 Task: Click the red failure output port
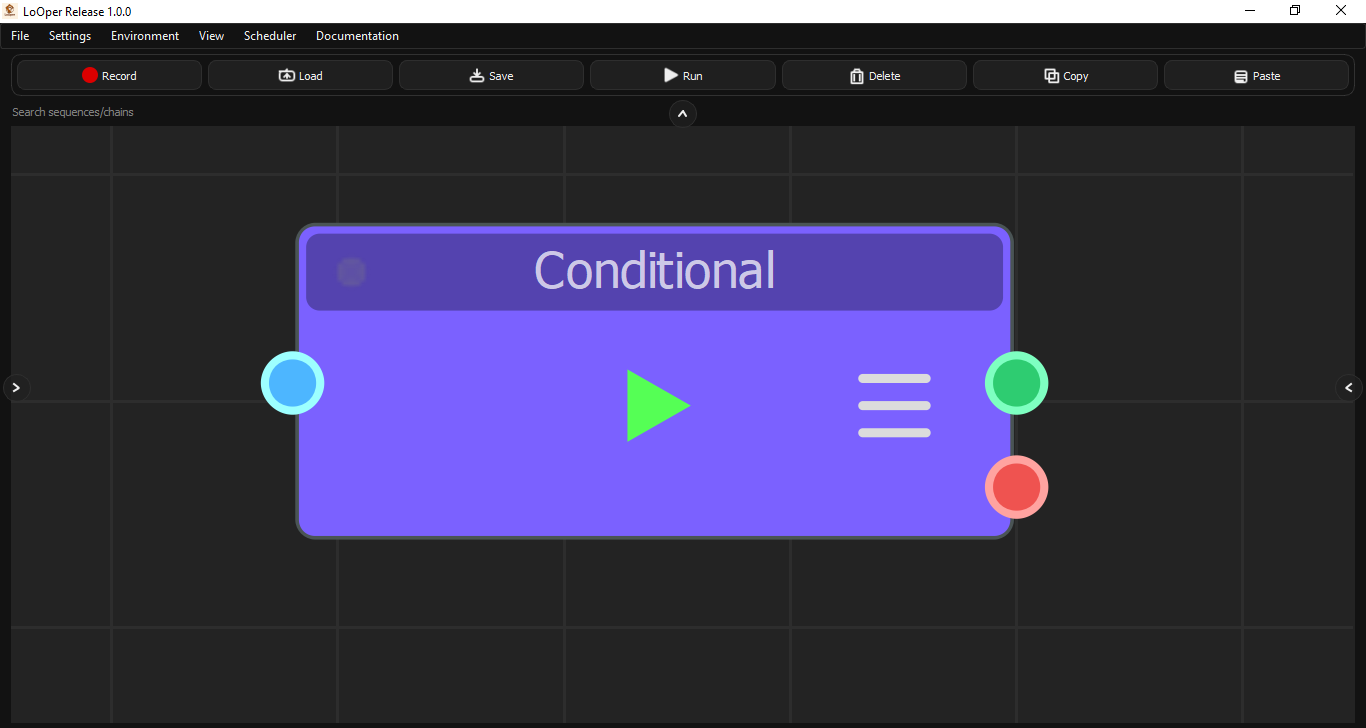click(1016, 487)
